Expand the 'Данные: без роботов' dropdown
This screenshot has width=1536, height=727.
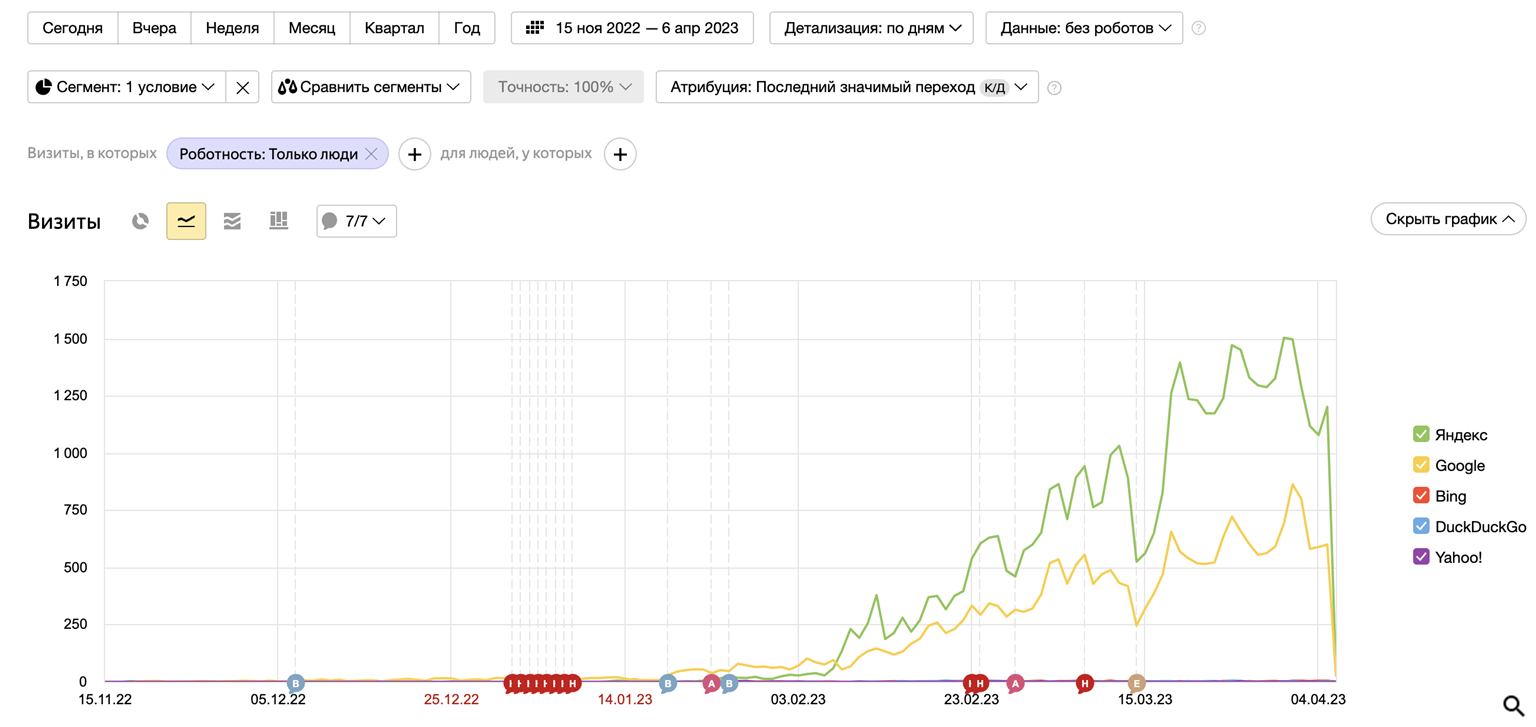[x=1084, y=28]
